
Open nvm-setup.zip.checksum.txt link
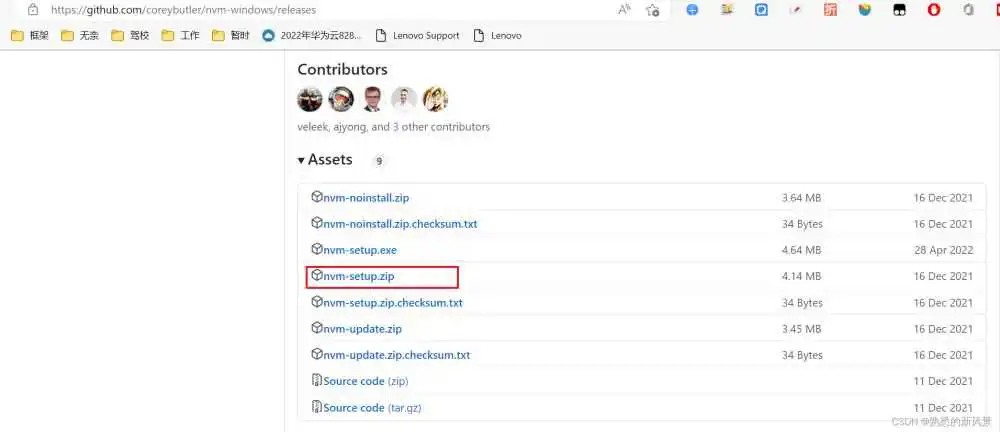392,302
